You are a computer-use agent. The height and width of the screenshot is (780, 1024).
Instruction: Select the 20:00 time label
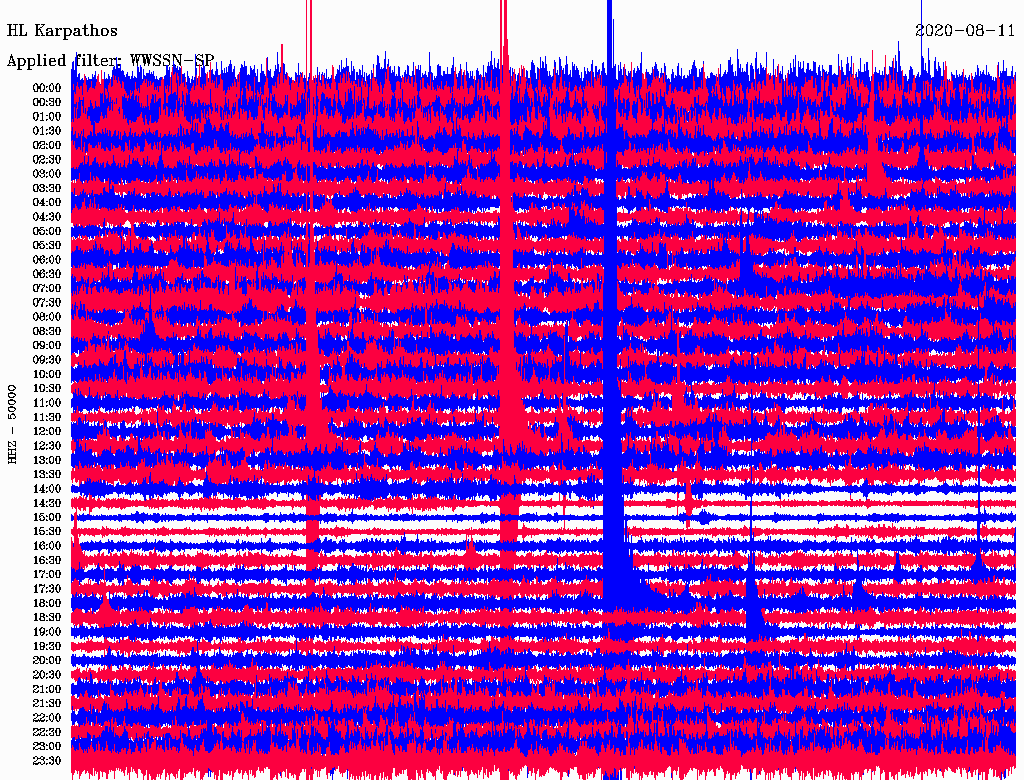(47, 660)
